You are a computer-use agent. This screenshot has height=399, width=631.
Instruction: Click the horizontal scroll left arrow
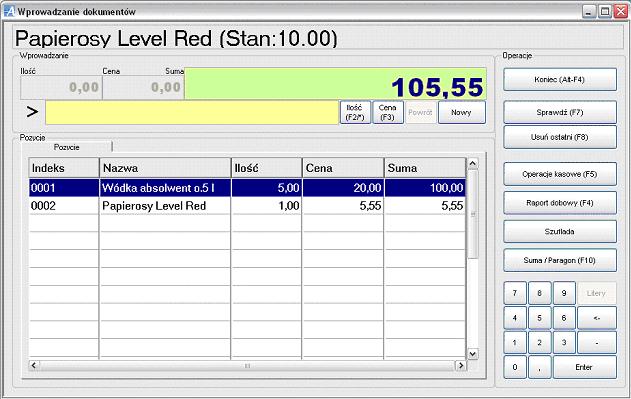pyautogui.click(x=34, y=365)
